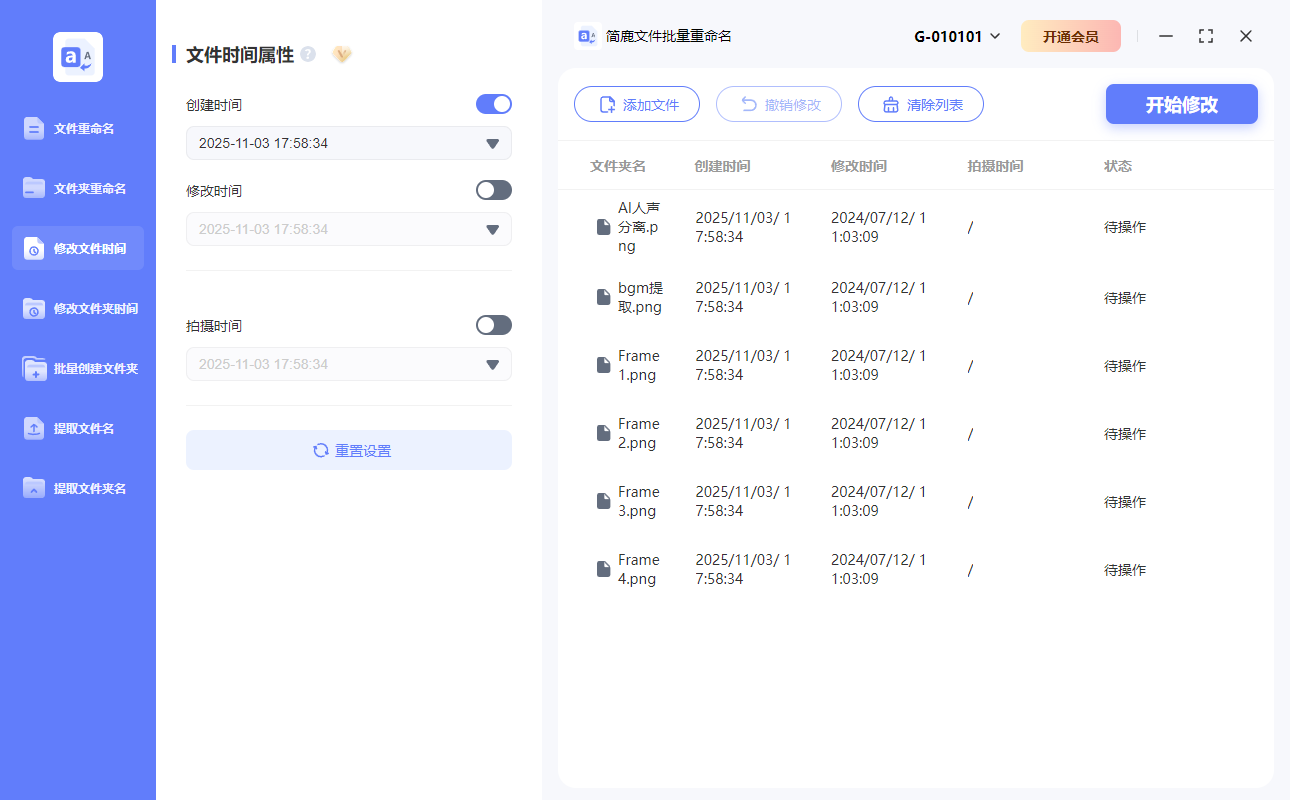Switch to the 修改文件夹时间 tool
Viewport: 1290px width, 800px height.
tap(77, 308)
